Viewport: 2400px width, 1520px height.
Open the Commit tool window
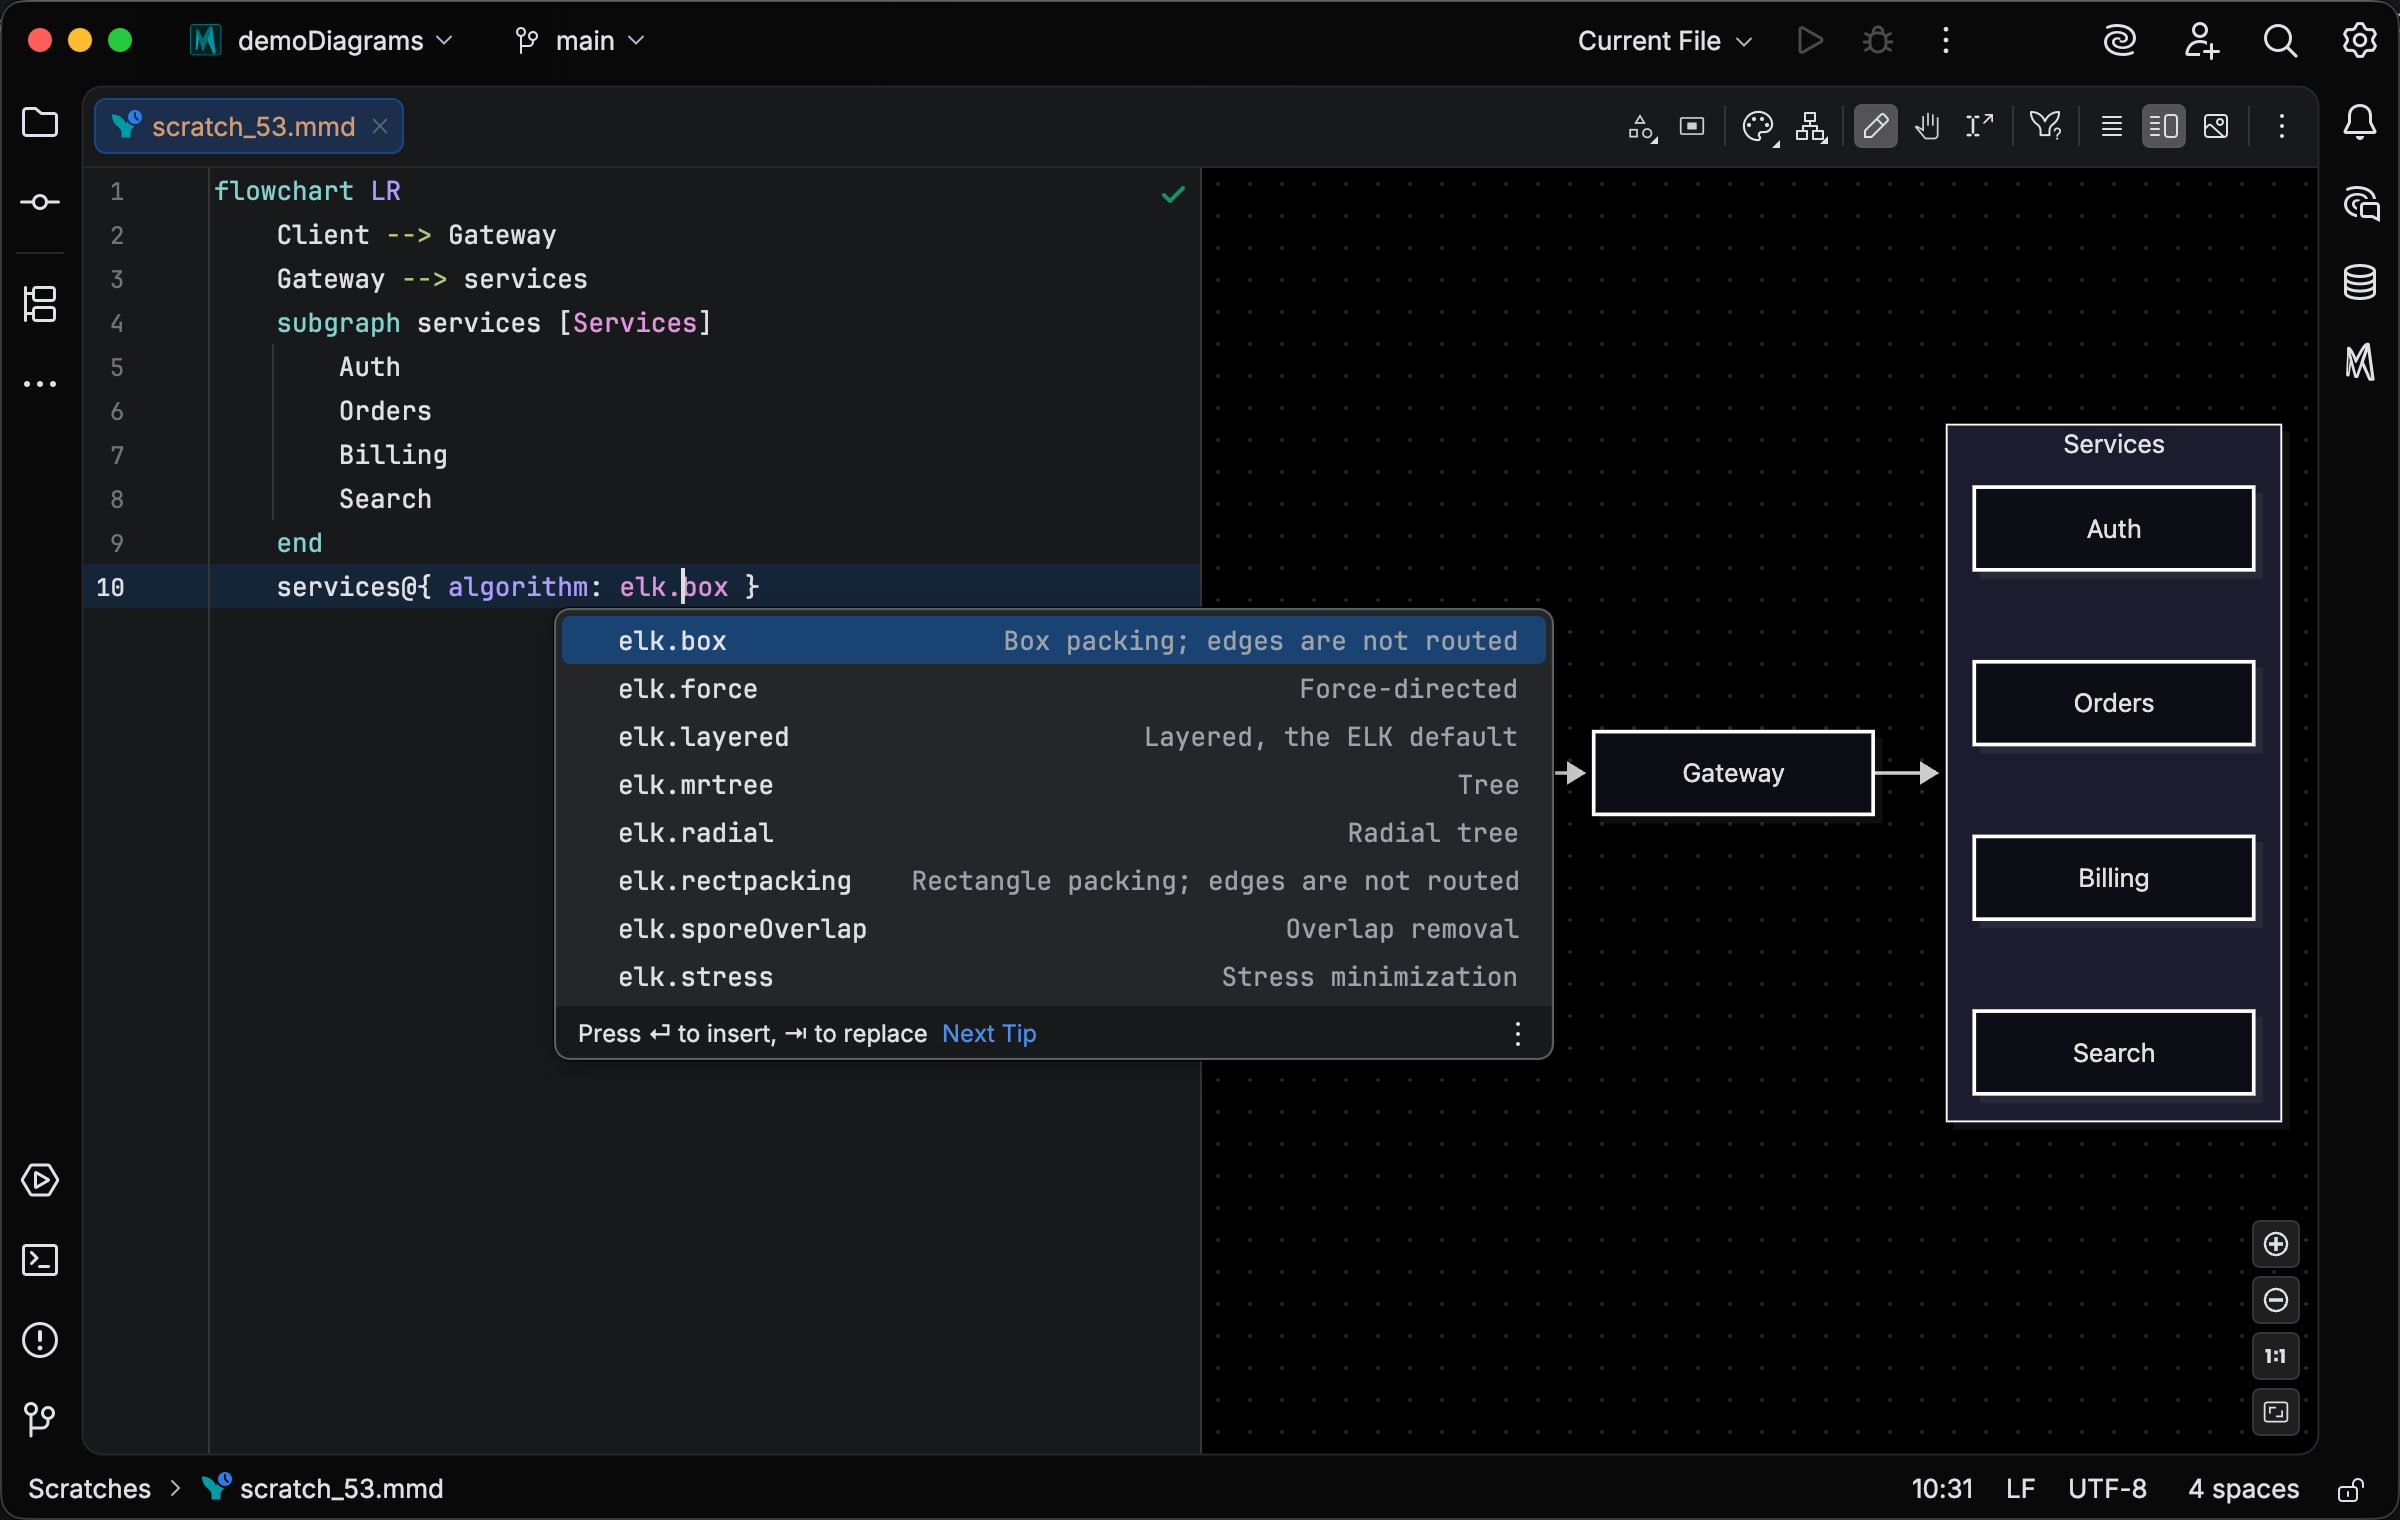[x=40, y=203]
